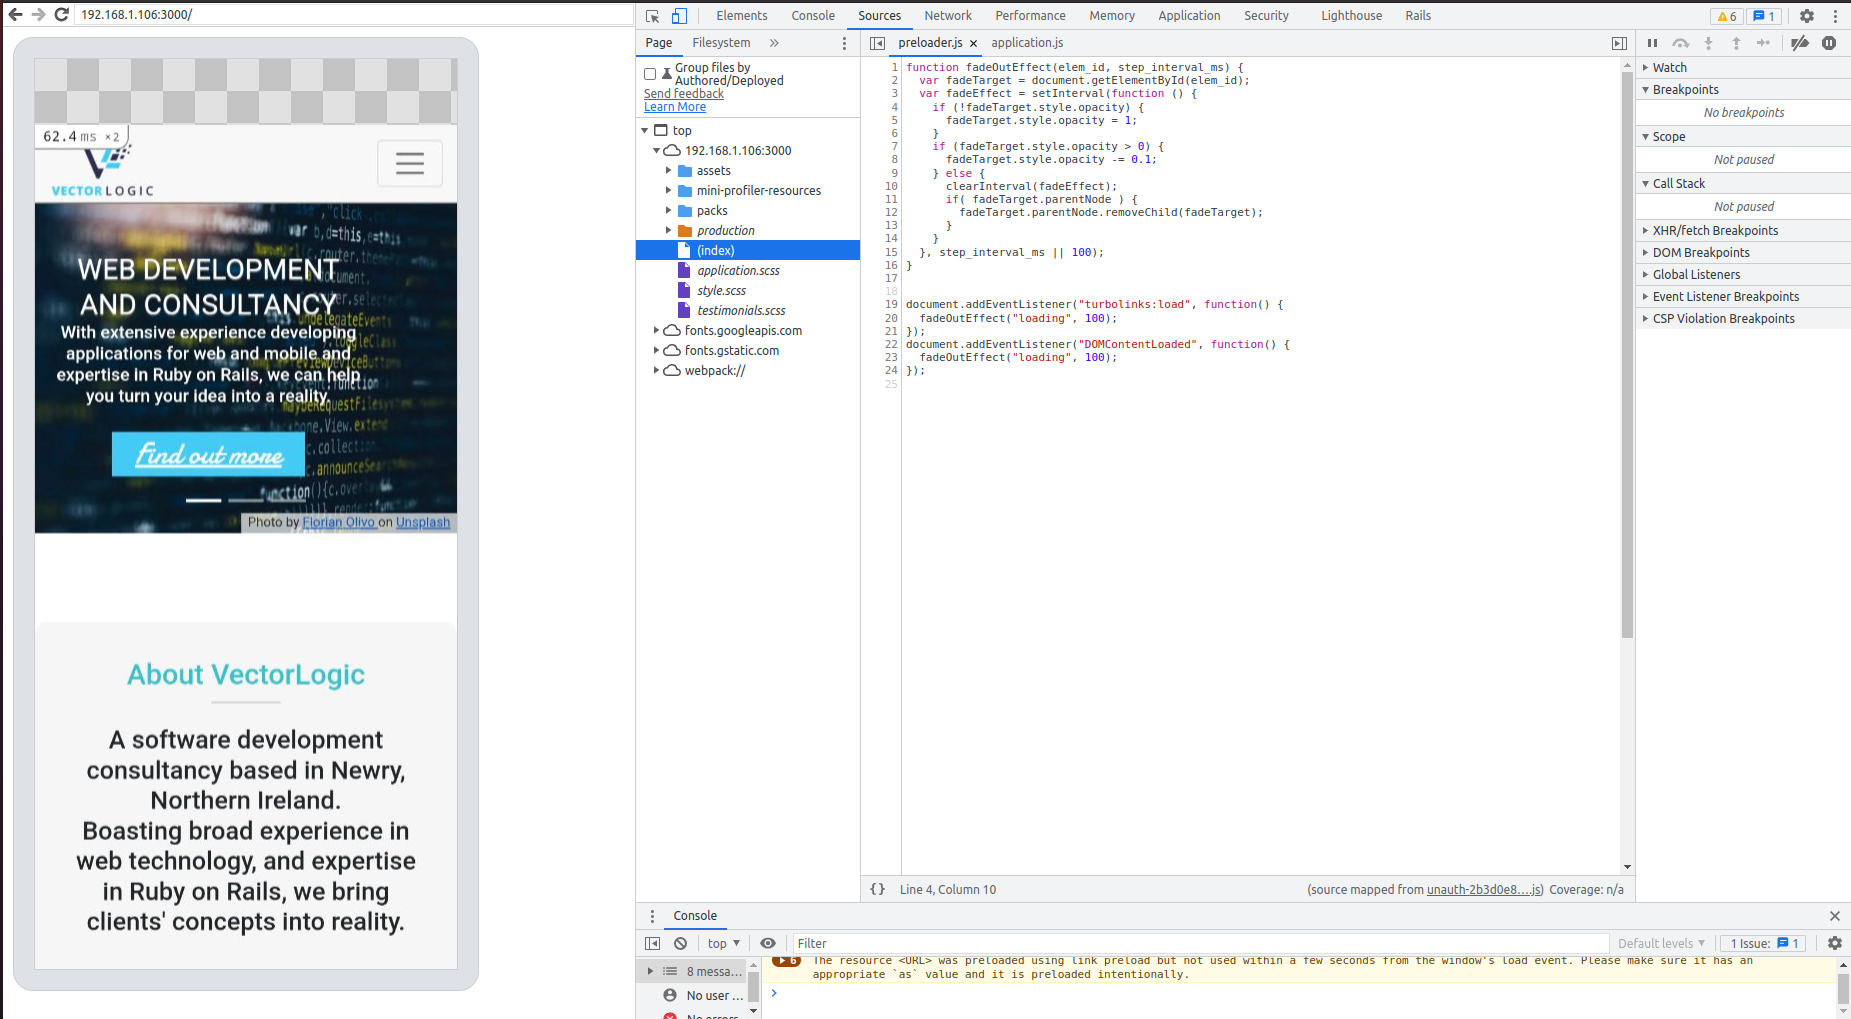Image resolution: width=1851 pixels, height=1019 pixels.
Task: Open the unauth source map link
Action: (x=1483, y=889)
